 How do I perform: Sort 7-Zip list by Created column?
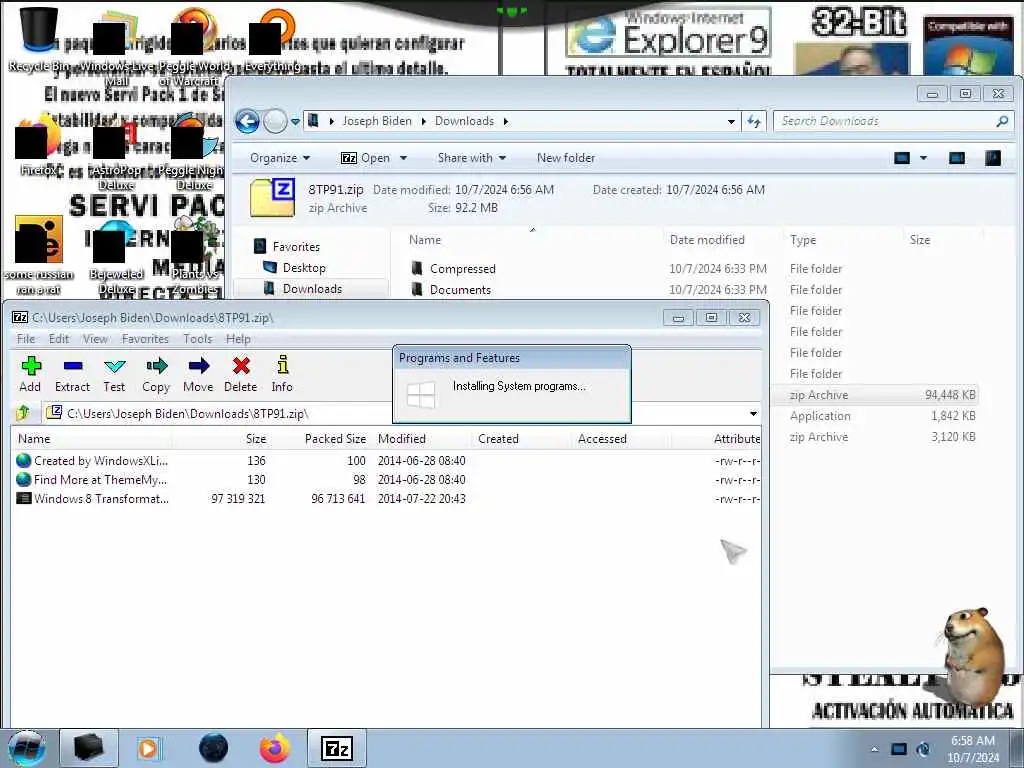pos(498,439)
